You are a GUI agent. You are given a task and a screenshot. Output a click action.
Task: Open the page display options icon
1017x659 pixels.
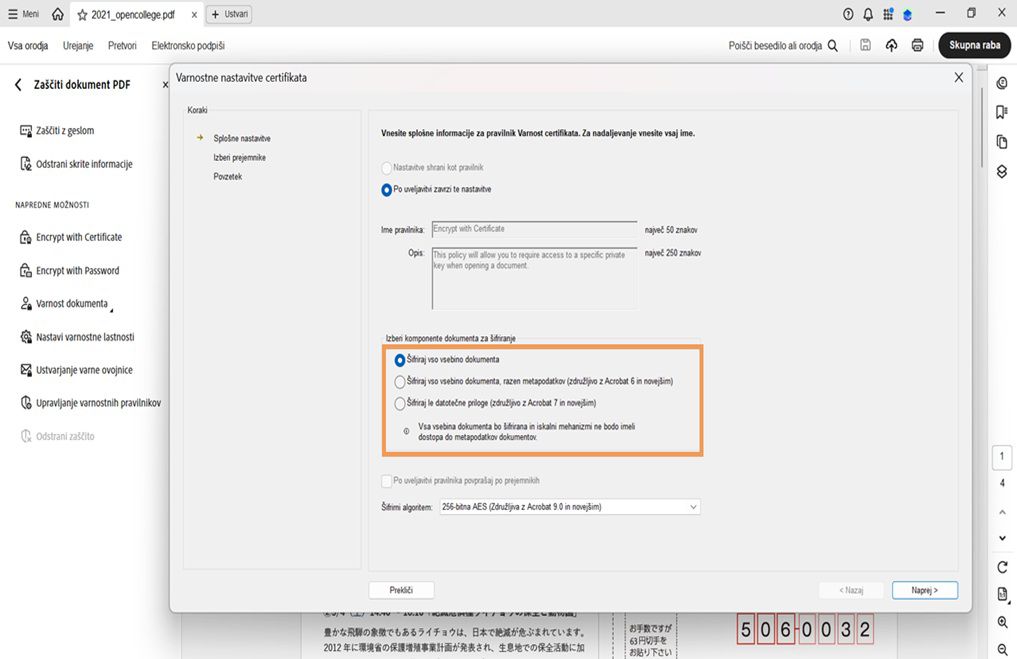pyautogui.click(x=1002, y=594)
